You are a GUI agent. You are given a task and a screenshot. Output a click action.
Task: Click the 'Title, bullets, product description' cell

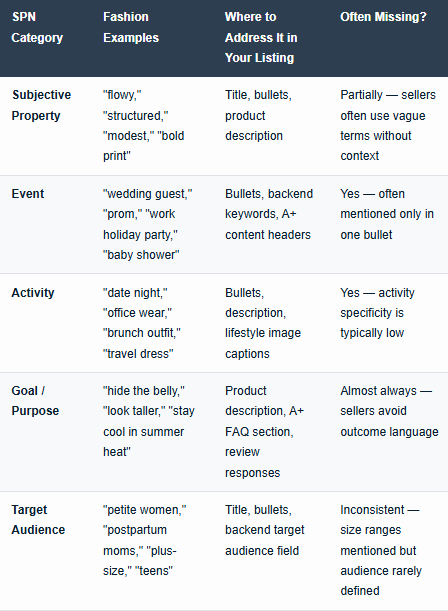[258, 116]
